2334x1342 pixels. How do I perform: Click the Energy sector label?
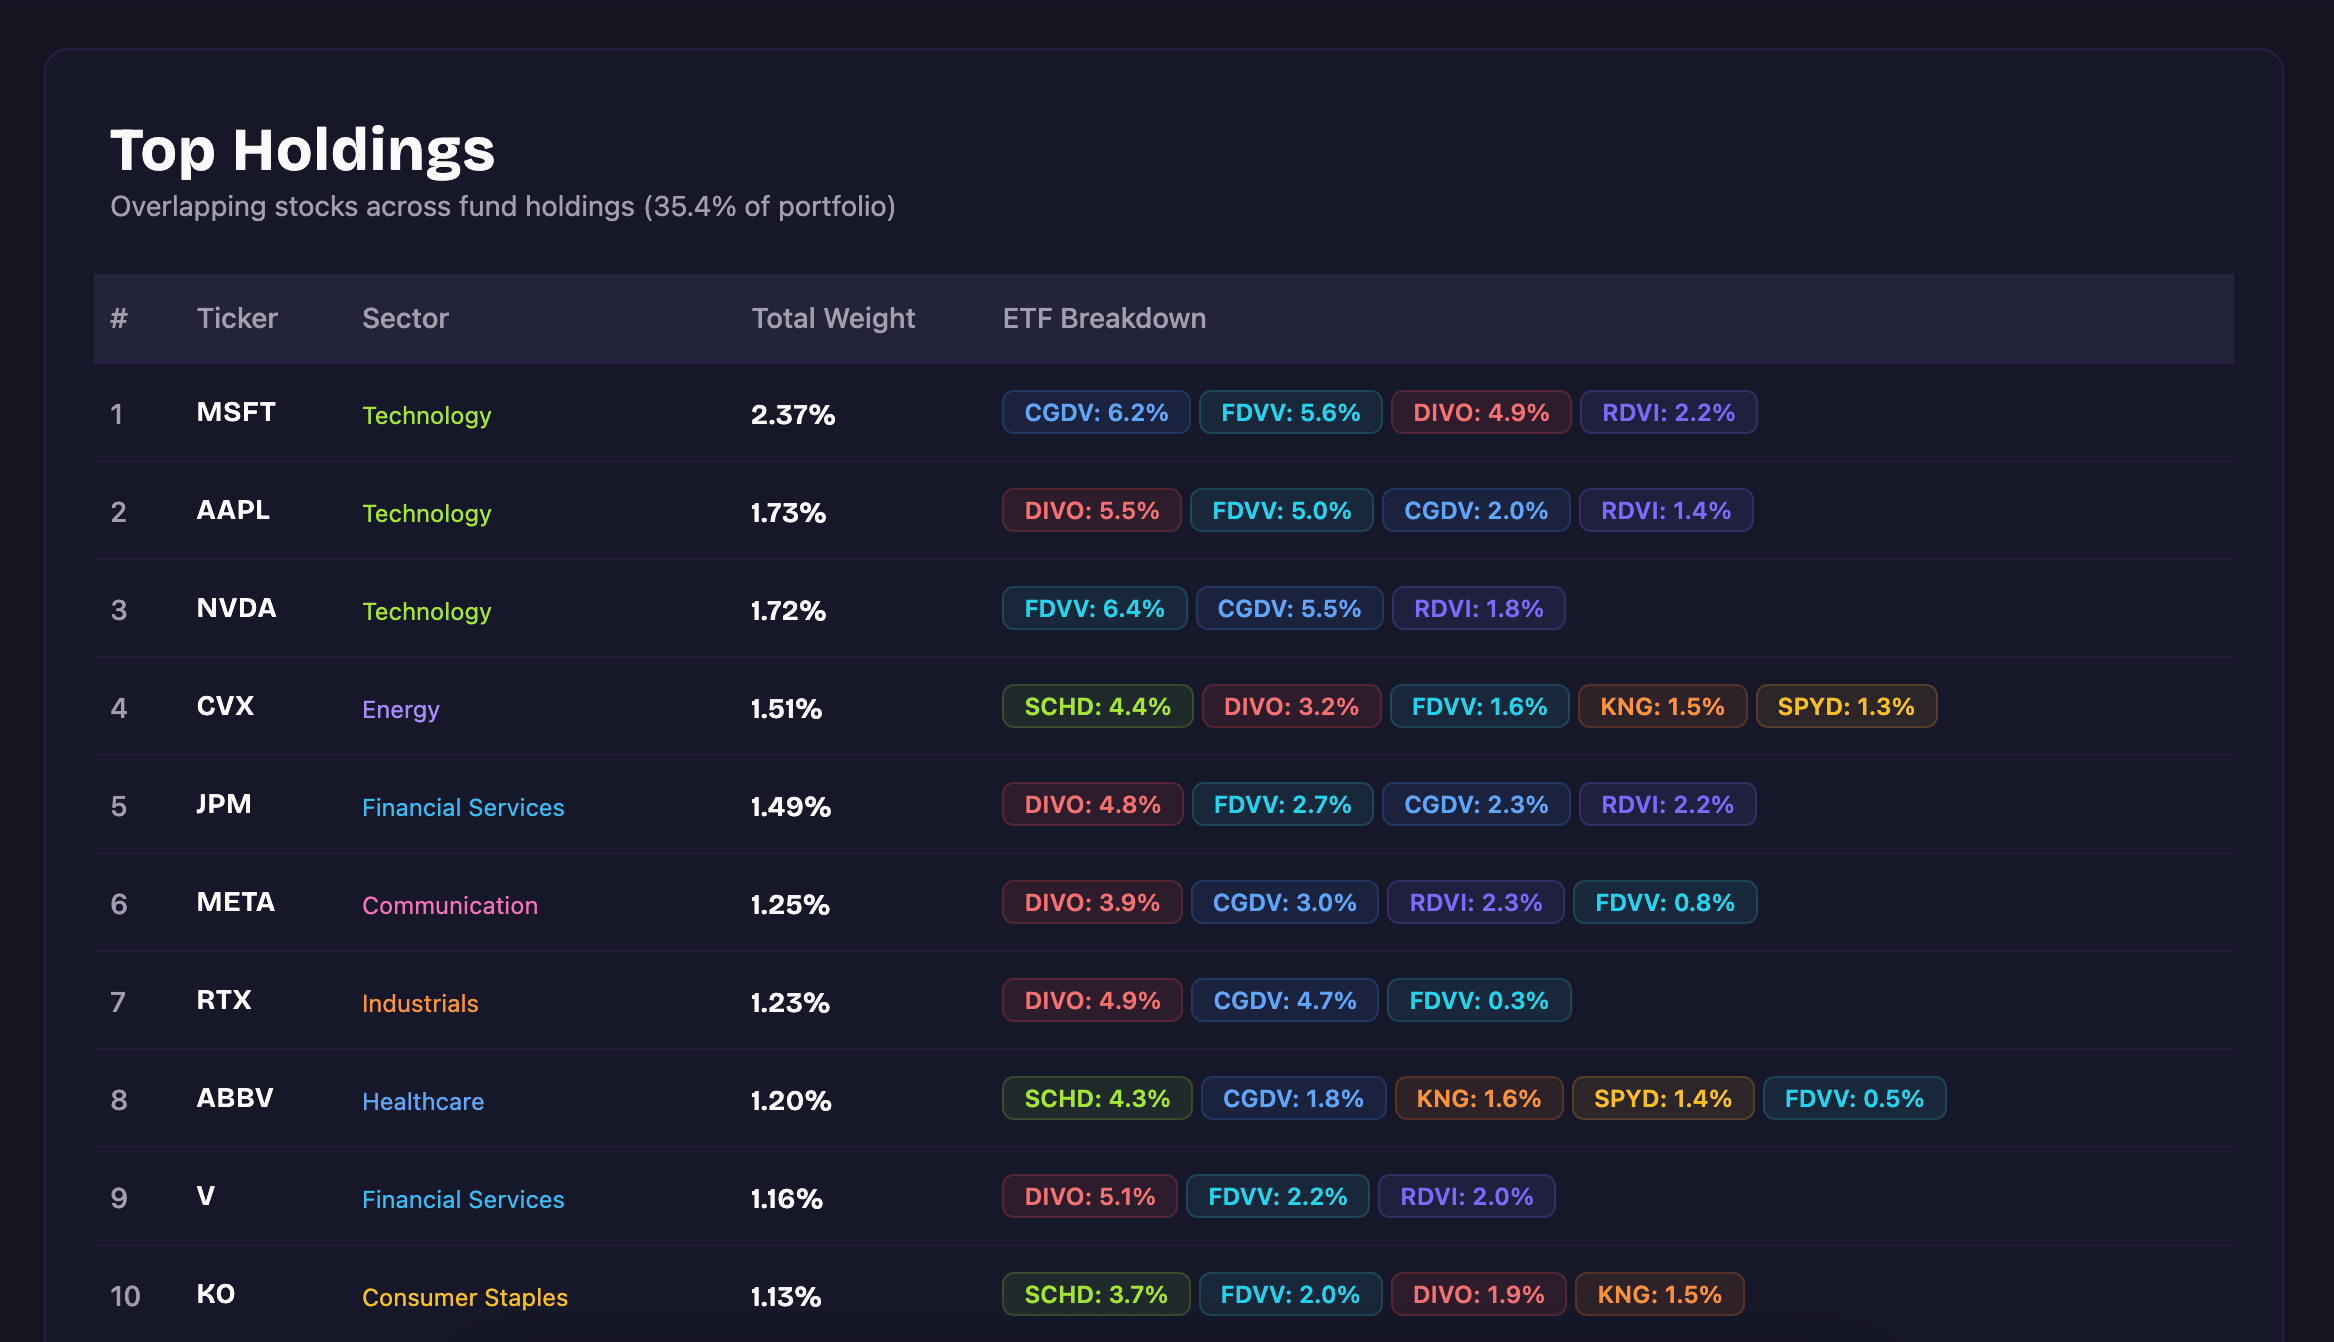coord(400,709)
